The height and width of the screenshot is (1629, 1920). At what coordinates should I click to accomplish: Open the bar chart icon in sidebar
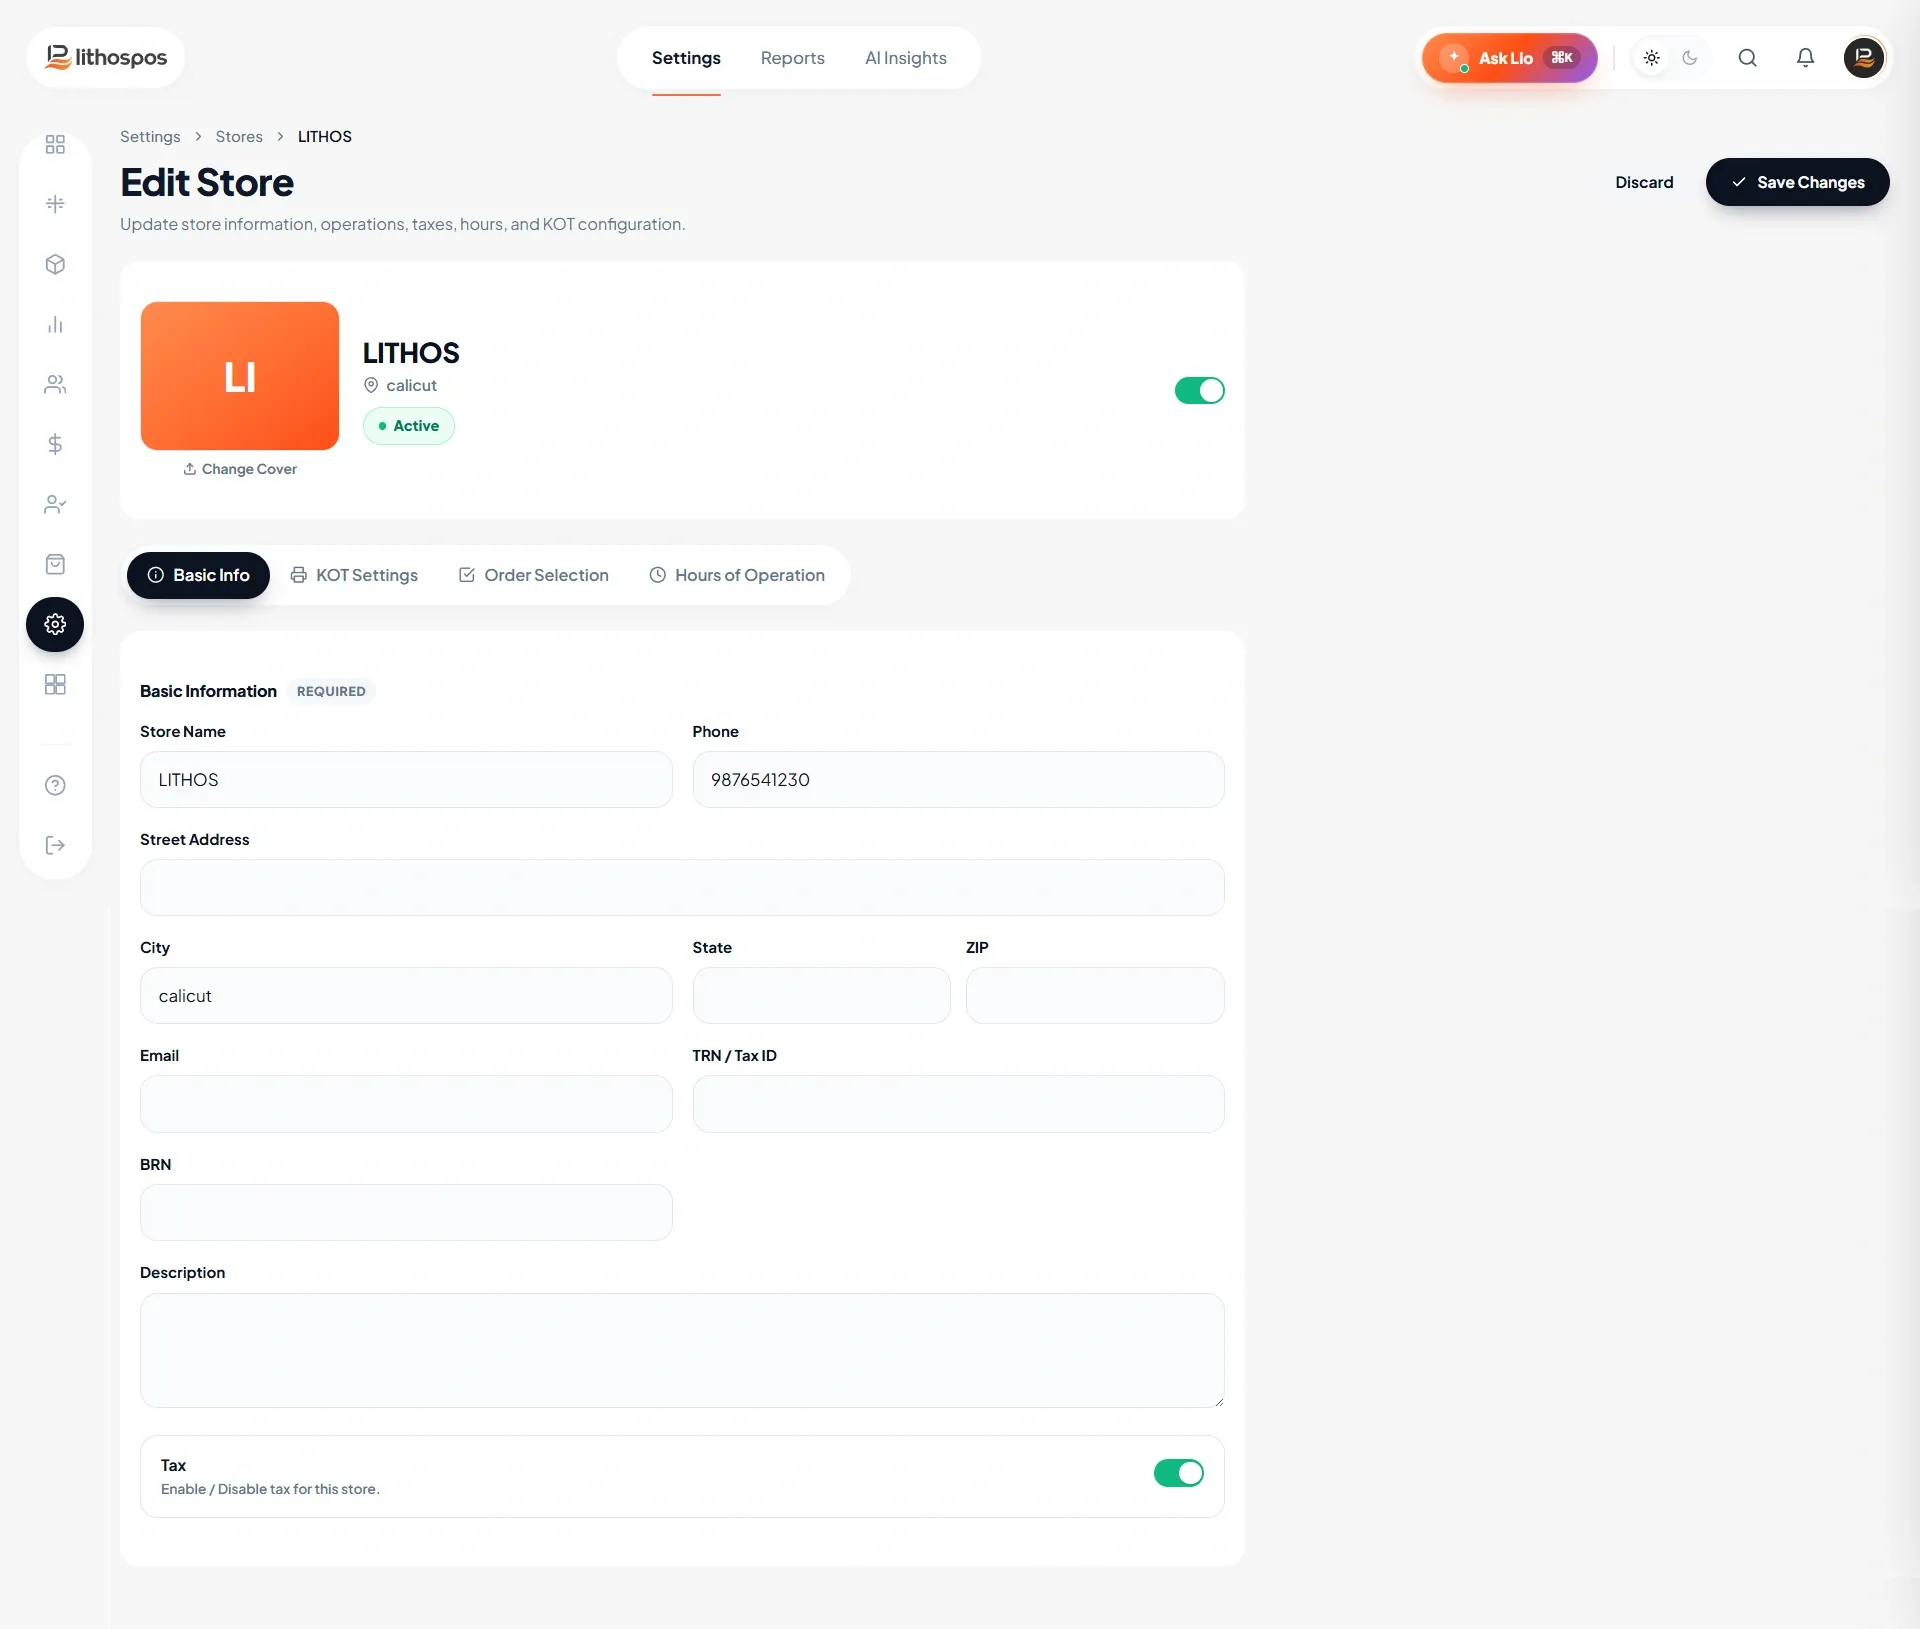tap(55, 324)
